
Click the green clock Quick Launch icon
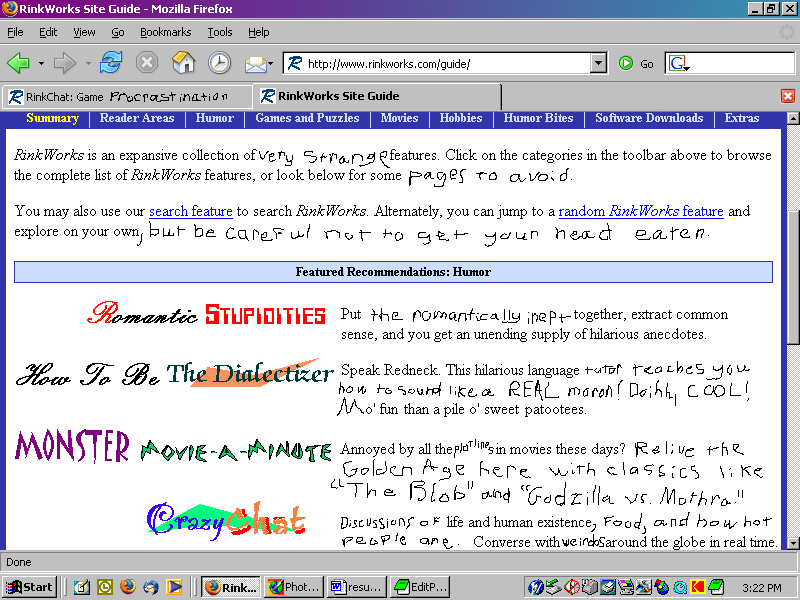105,587
